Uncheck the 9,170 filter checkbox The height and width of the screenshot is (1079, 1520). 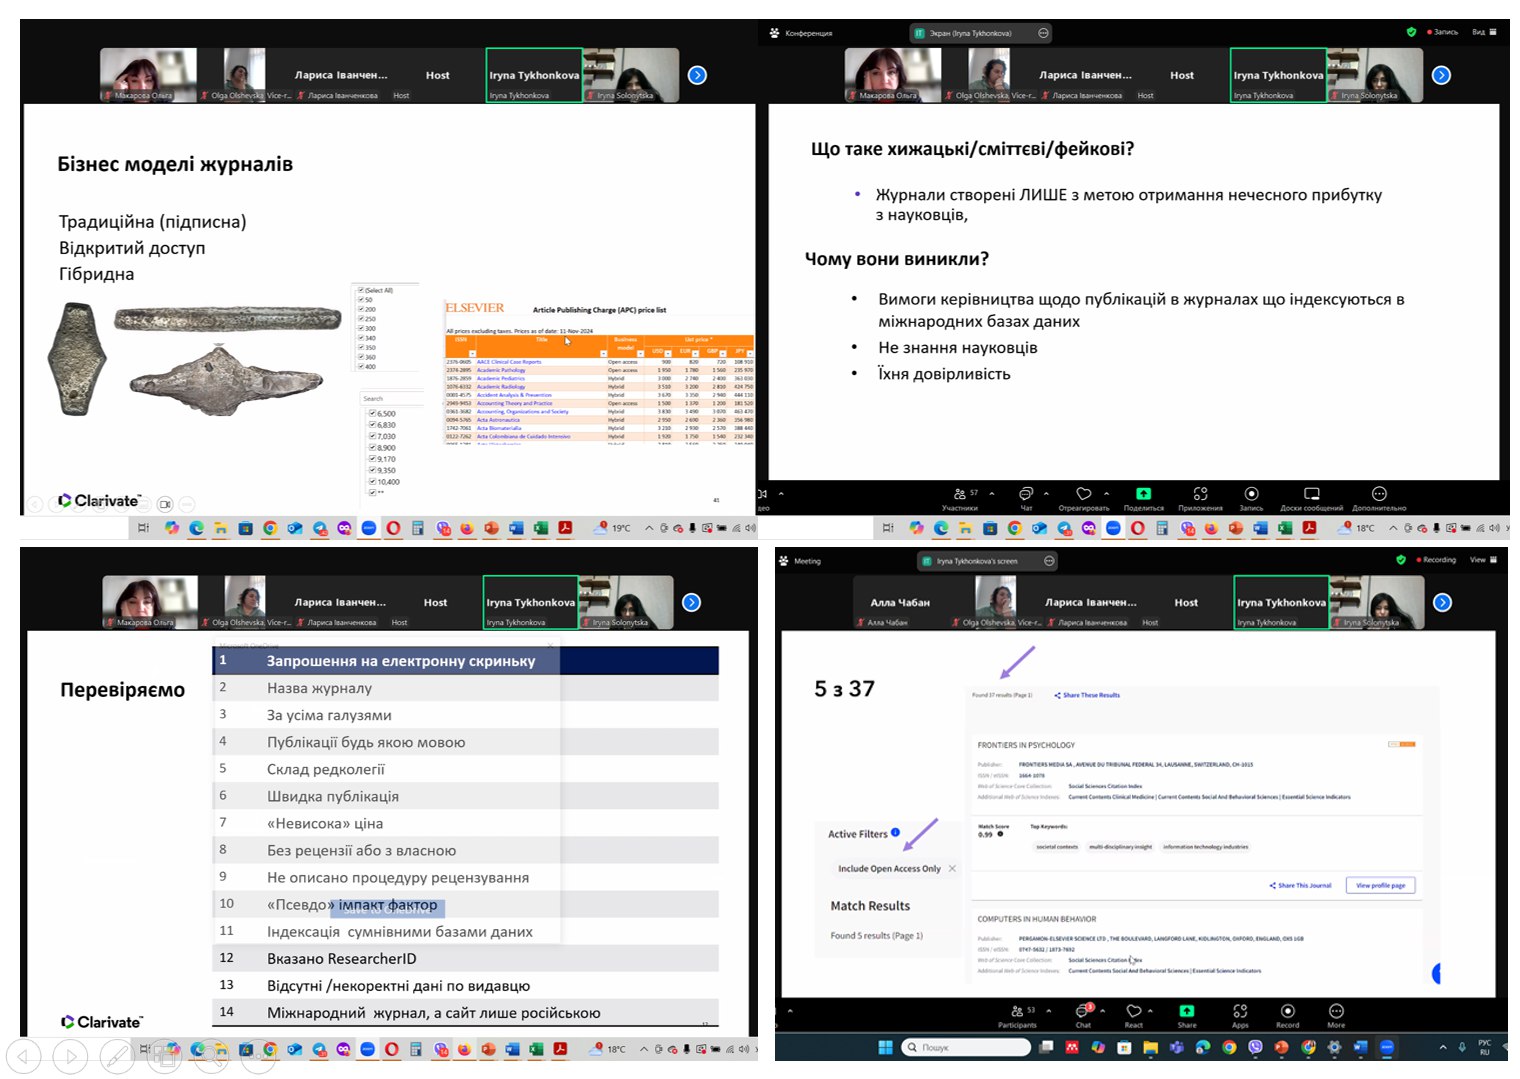click(x=372, y=459)
